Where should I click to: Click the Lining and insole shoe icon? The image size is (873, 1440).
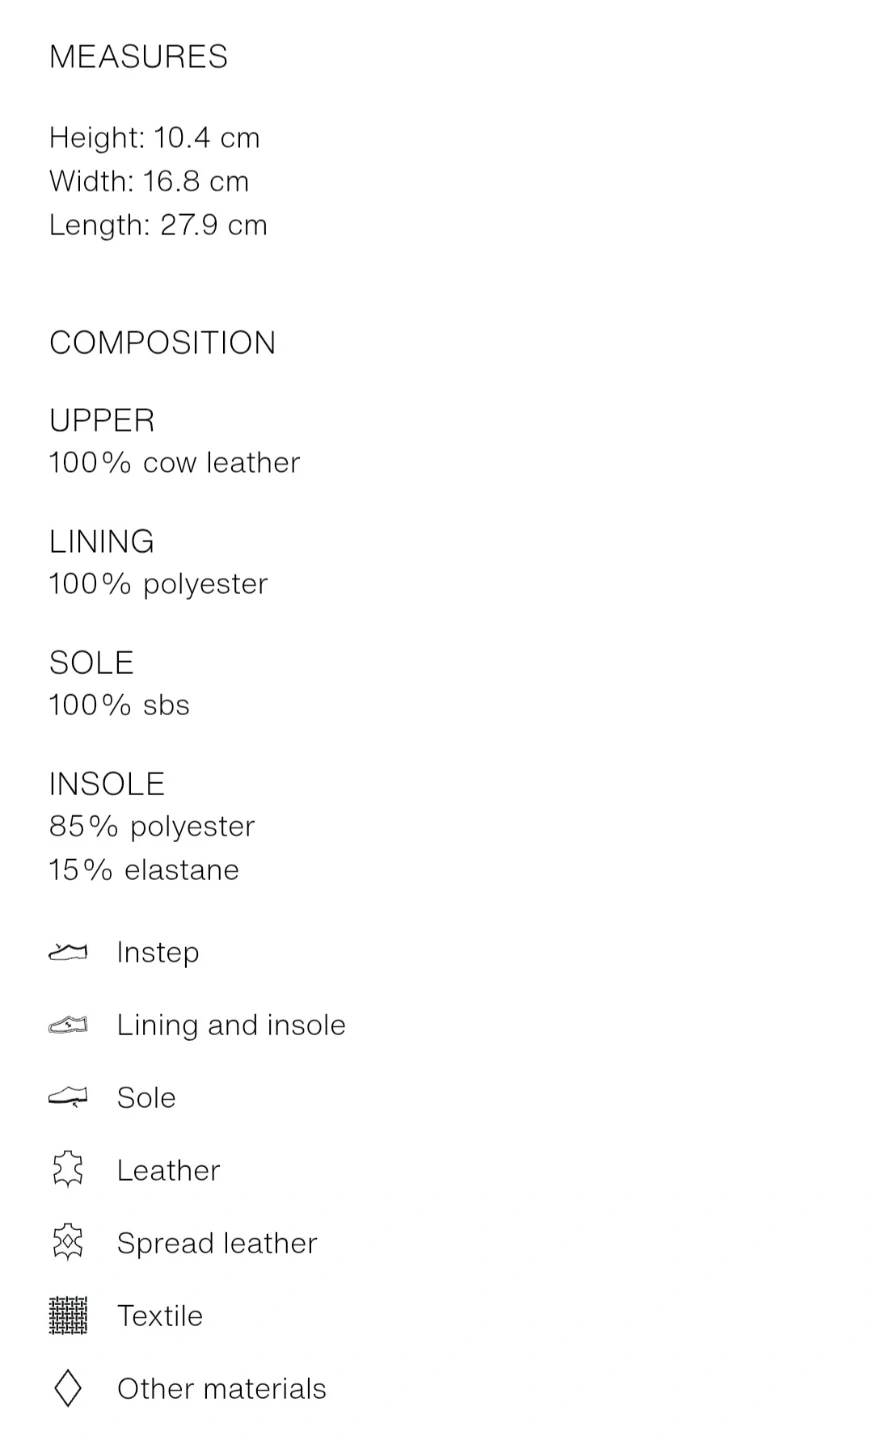click(67, 1025)
